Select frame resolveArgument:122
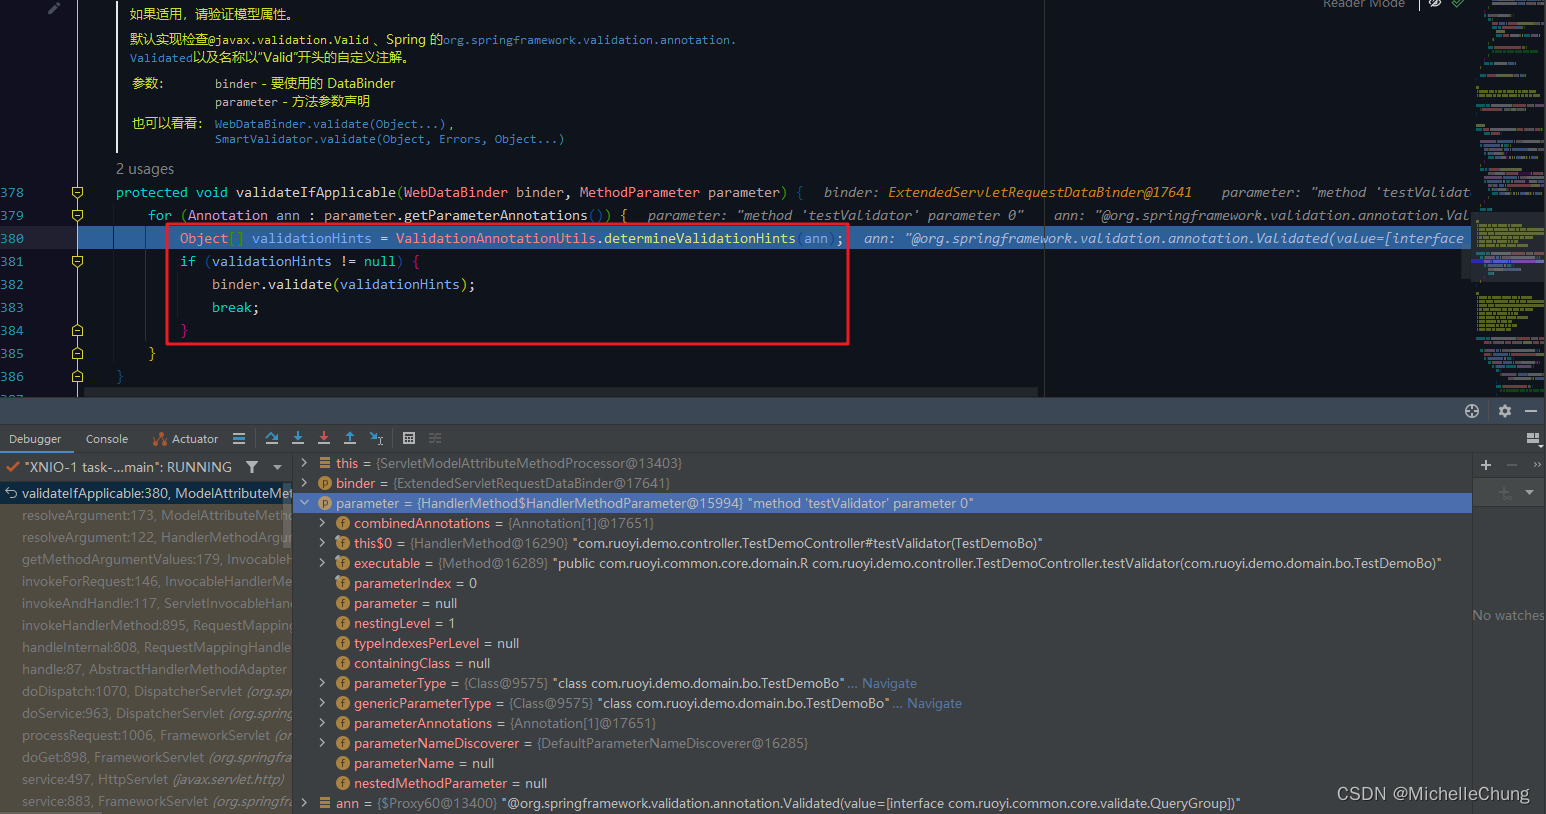The width and height of the screenshot is (1546, 814). coord(146,537)
